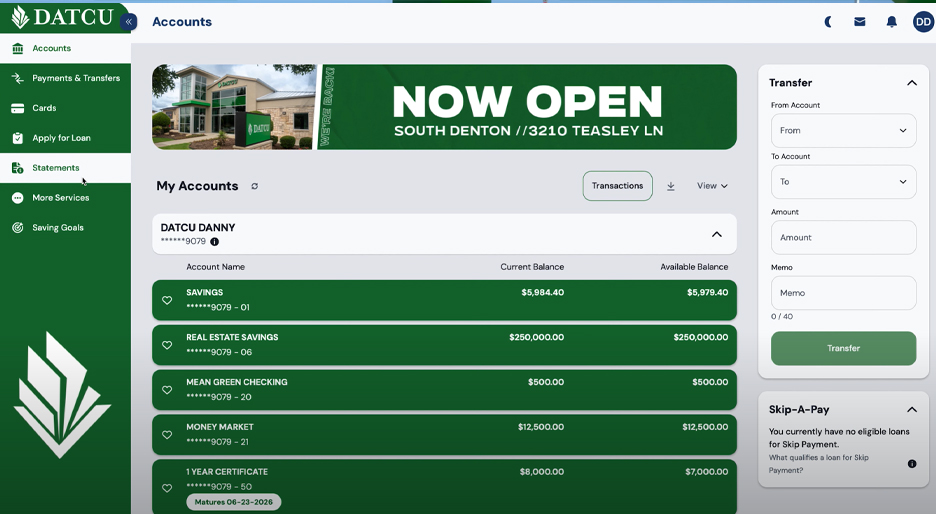
Task: Favorite the REAL ESTATE SAVINGS heart
Action: 167,345
